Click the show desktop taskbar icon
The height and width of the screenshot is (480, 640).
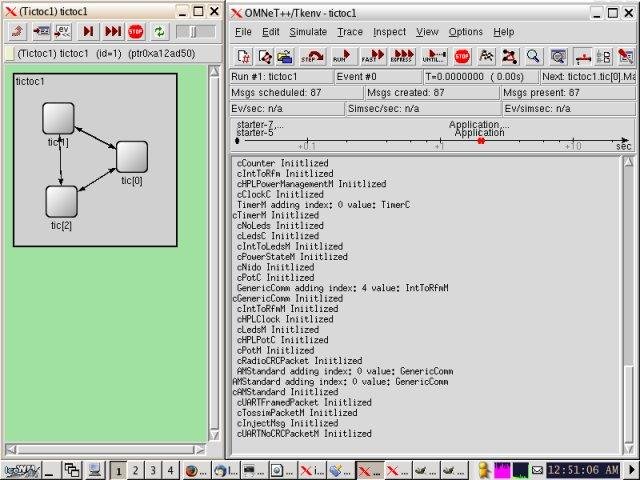pyautogui.click(x=94, y=471)
